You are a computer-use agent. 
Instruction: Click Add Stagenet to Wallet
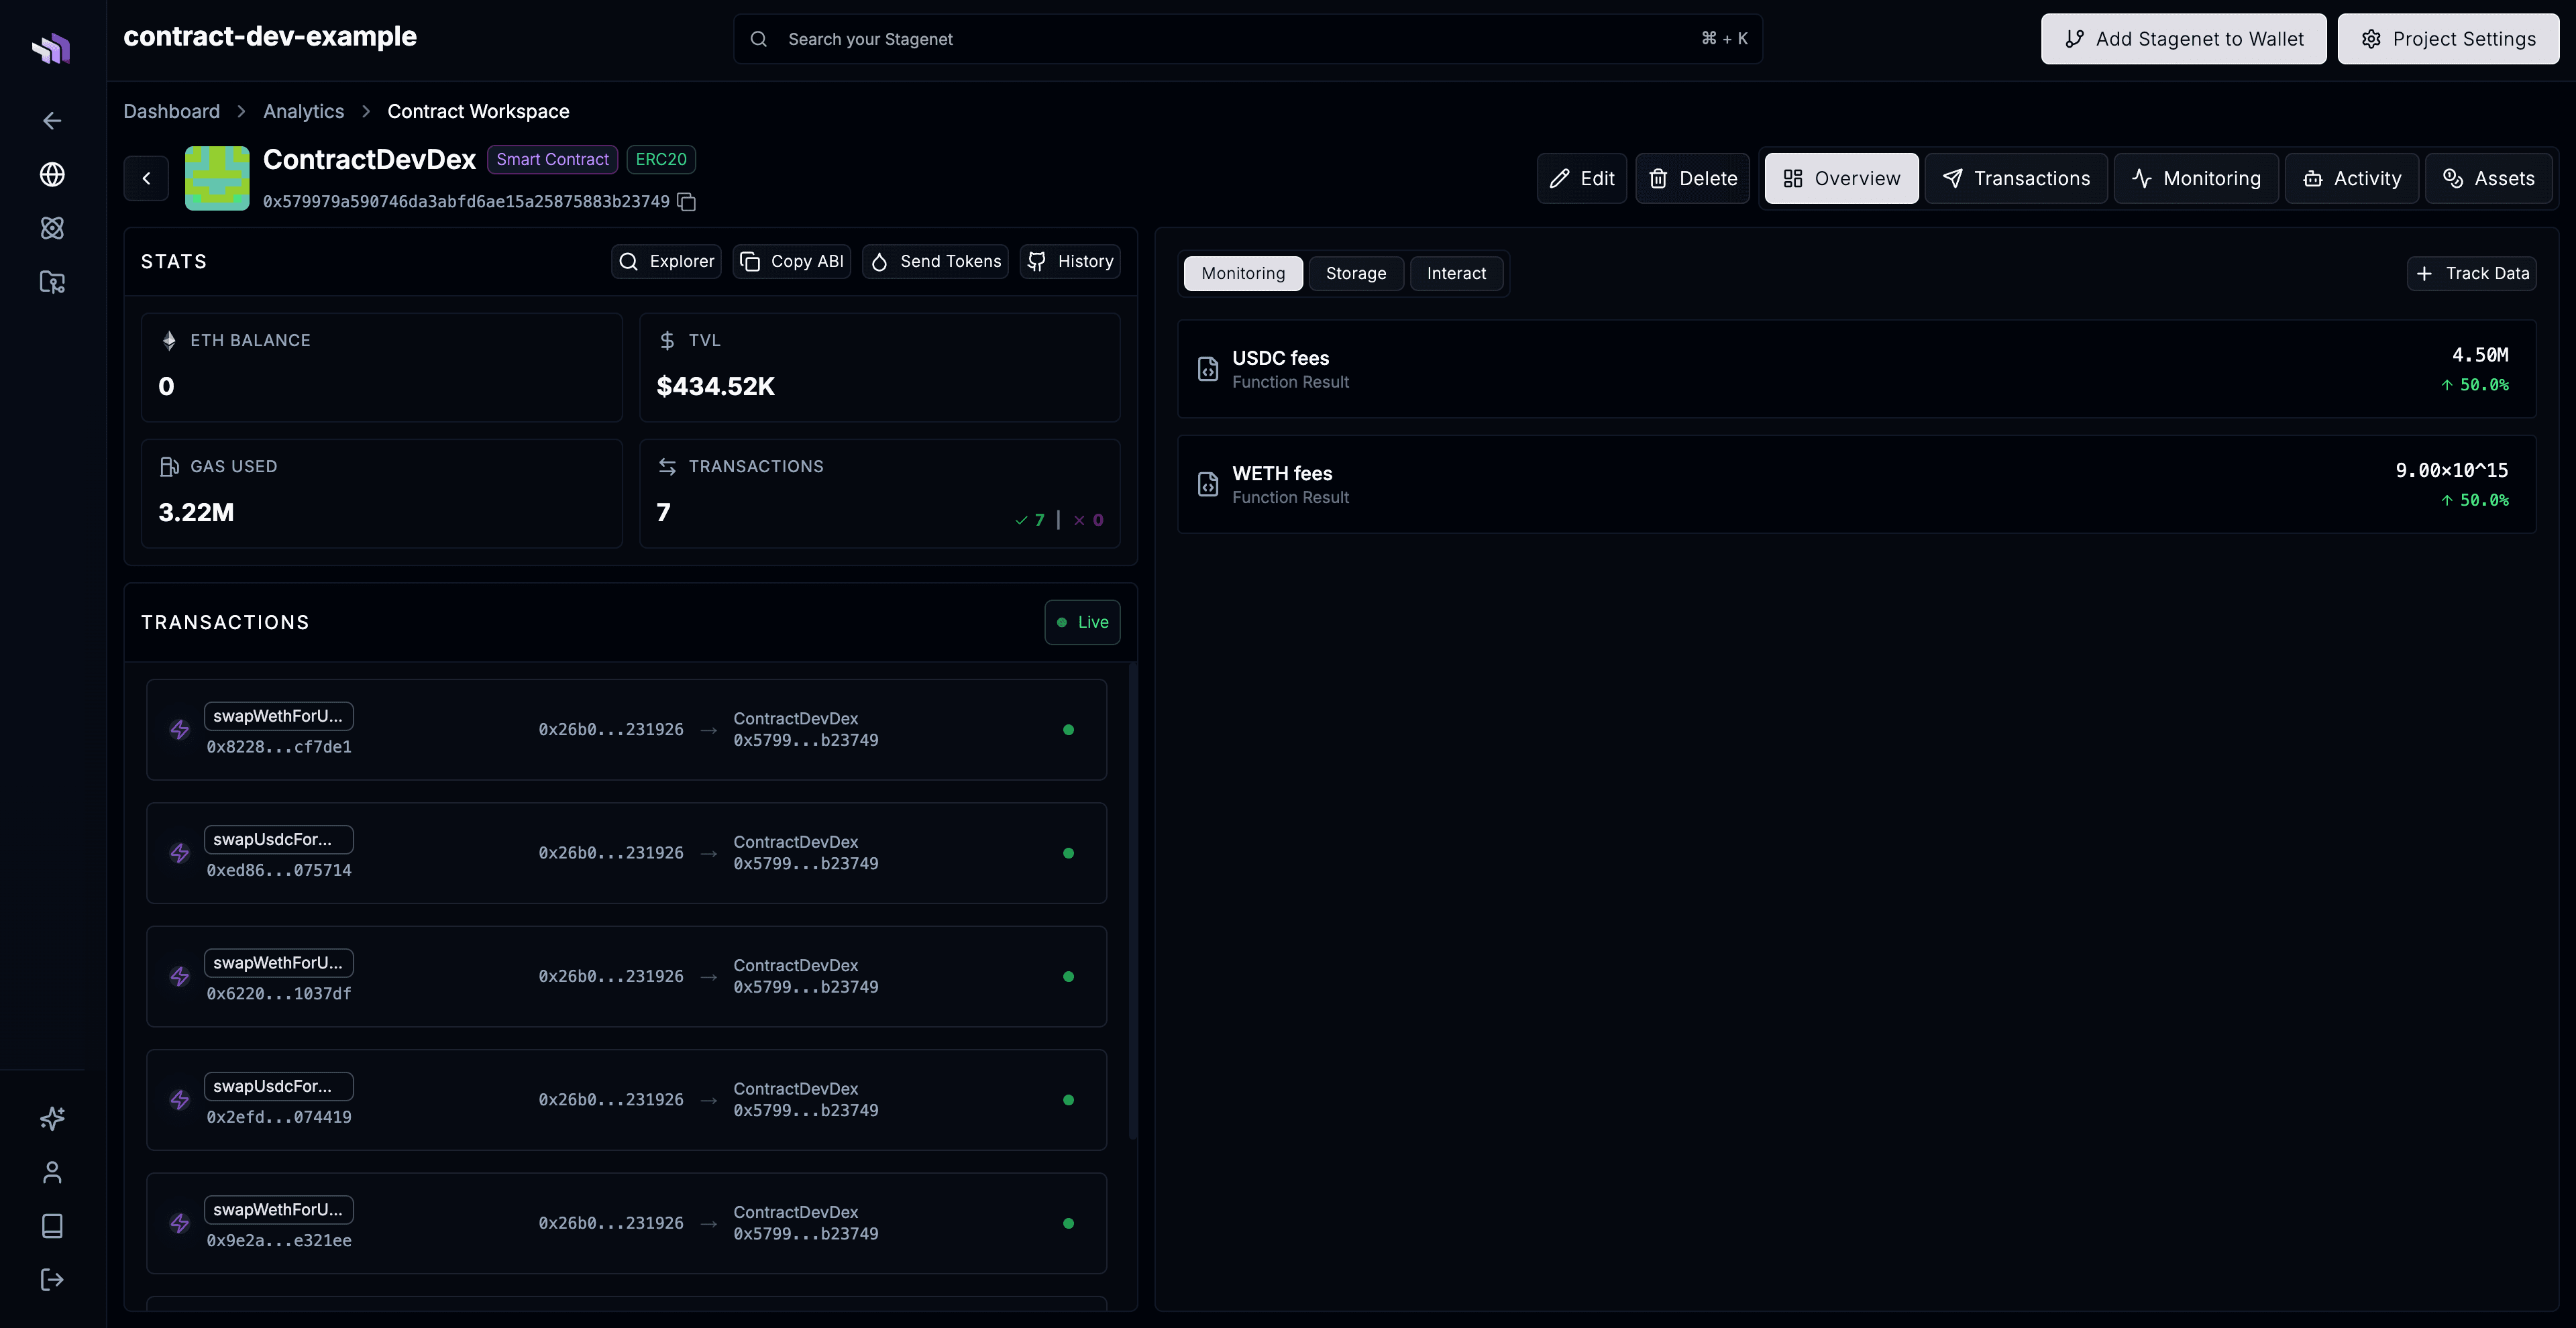[2183, 39]
